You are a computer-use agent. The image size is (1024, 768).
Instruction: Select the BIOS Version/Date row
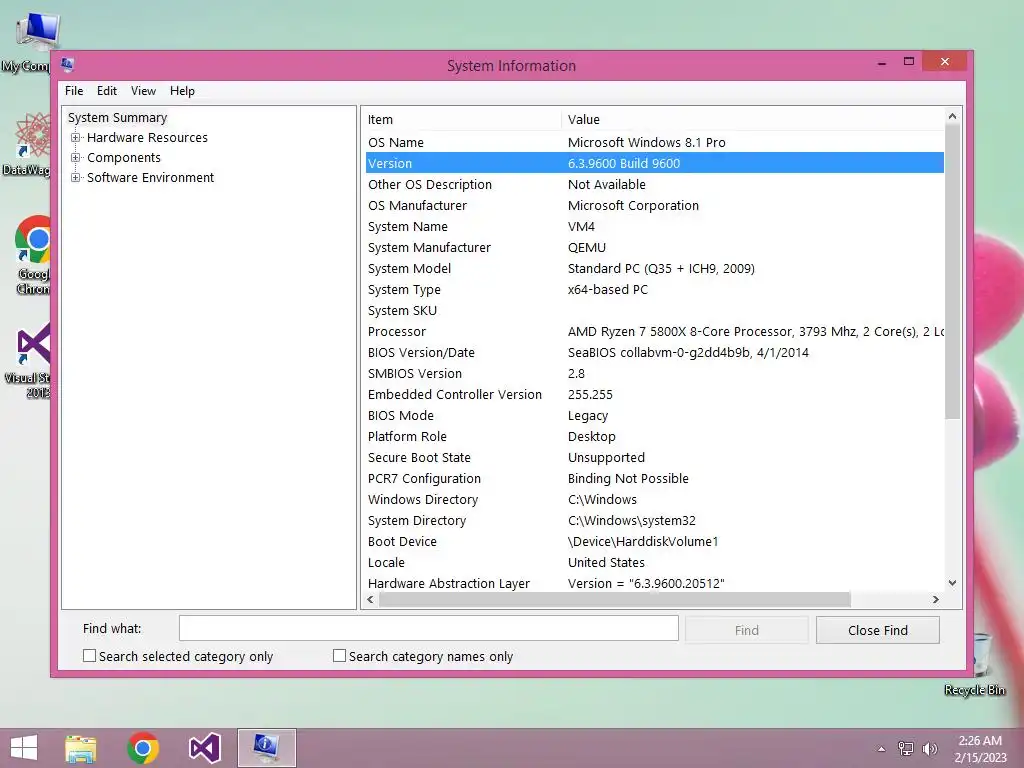click(654, 353)
